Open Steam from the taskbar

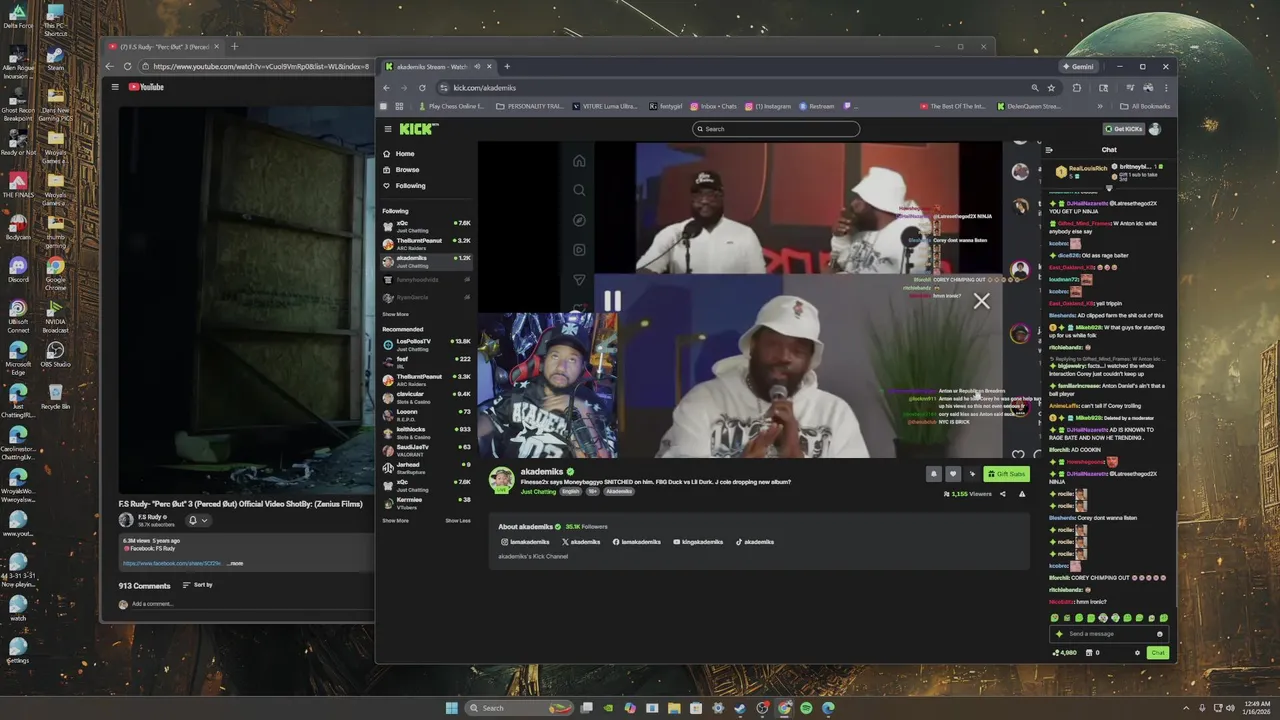[740, 708]
